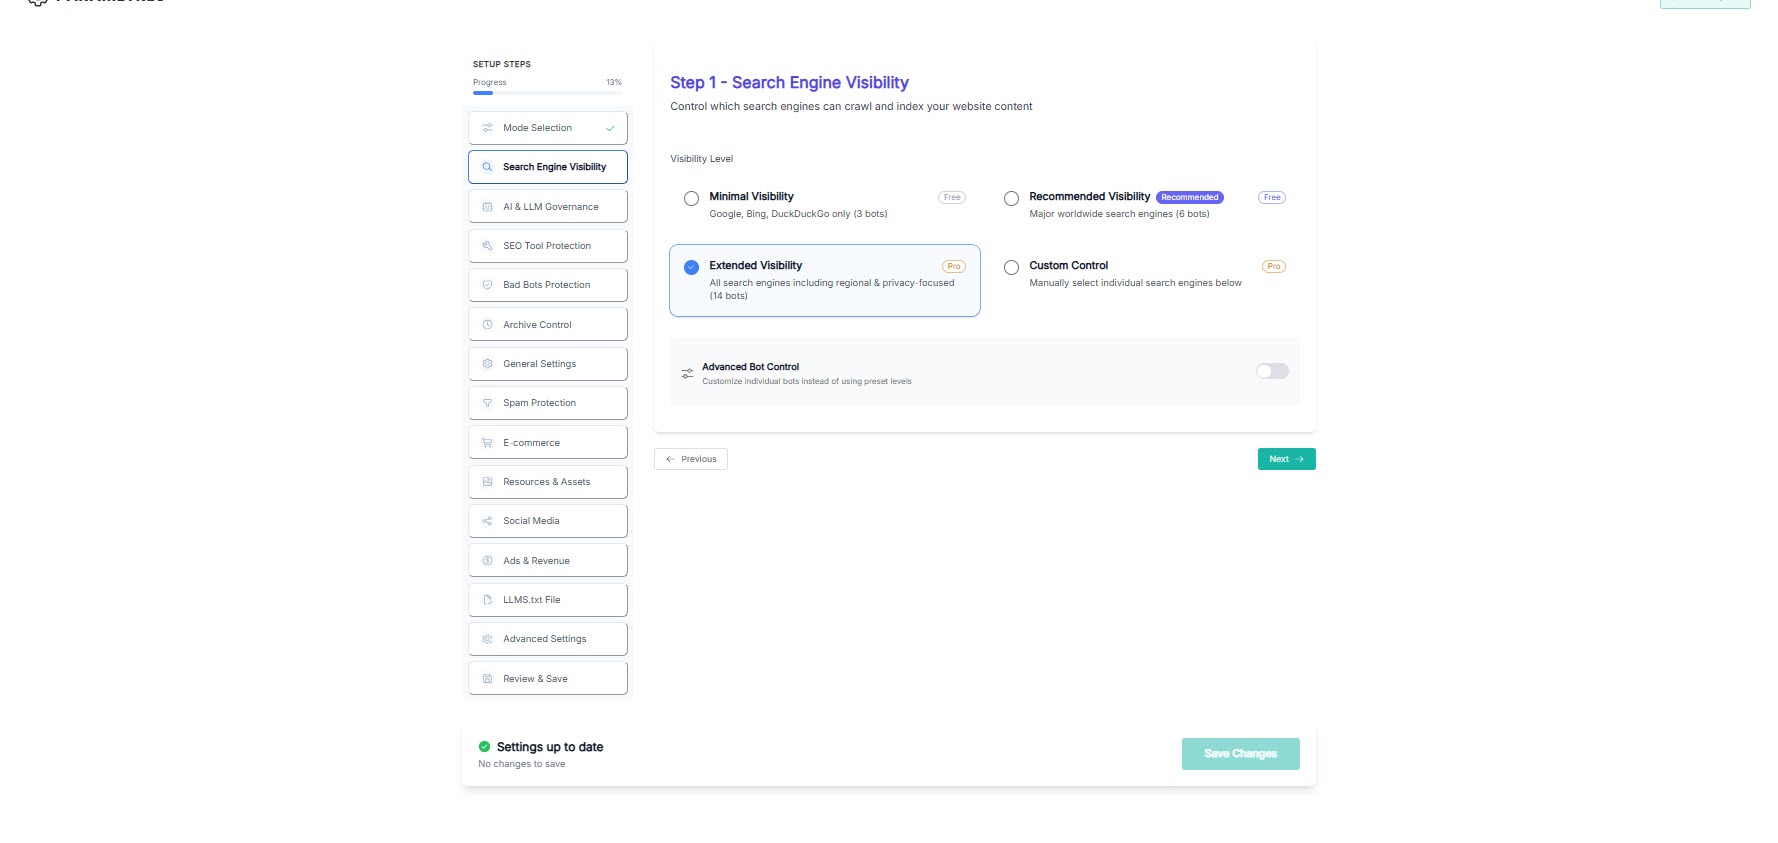Click the green checkmark on Mode Selection
Screen dimensions: 1778x843
pyautogui.click(x=610, y=128)
